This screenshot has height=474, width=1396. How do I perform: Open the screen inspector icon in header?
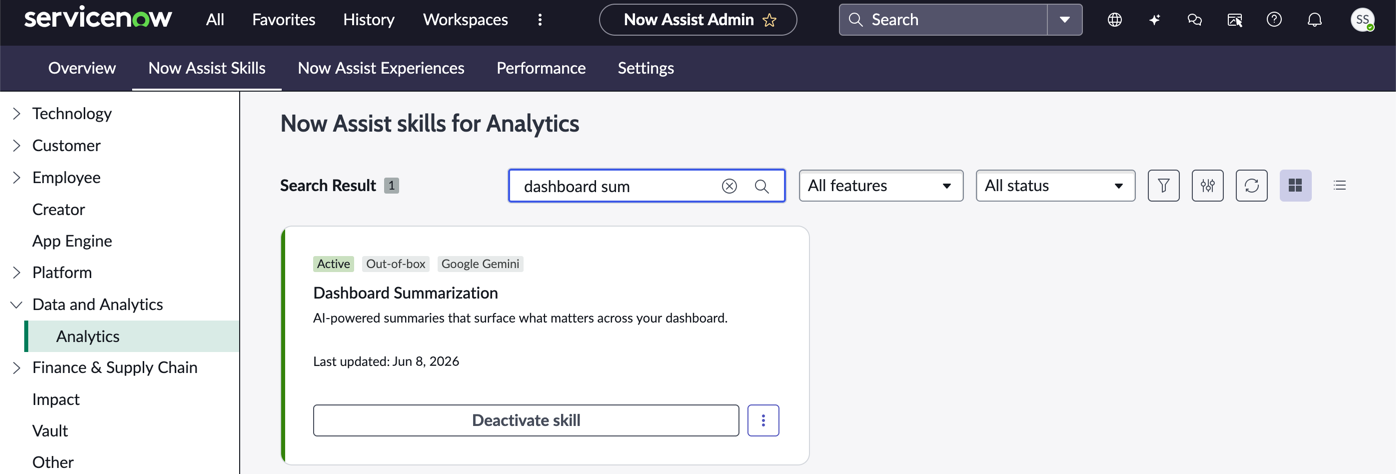(x=1235, y=20)
